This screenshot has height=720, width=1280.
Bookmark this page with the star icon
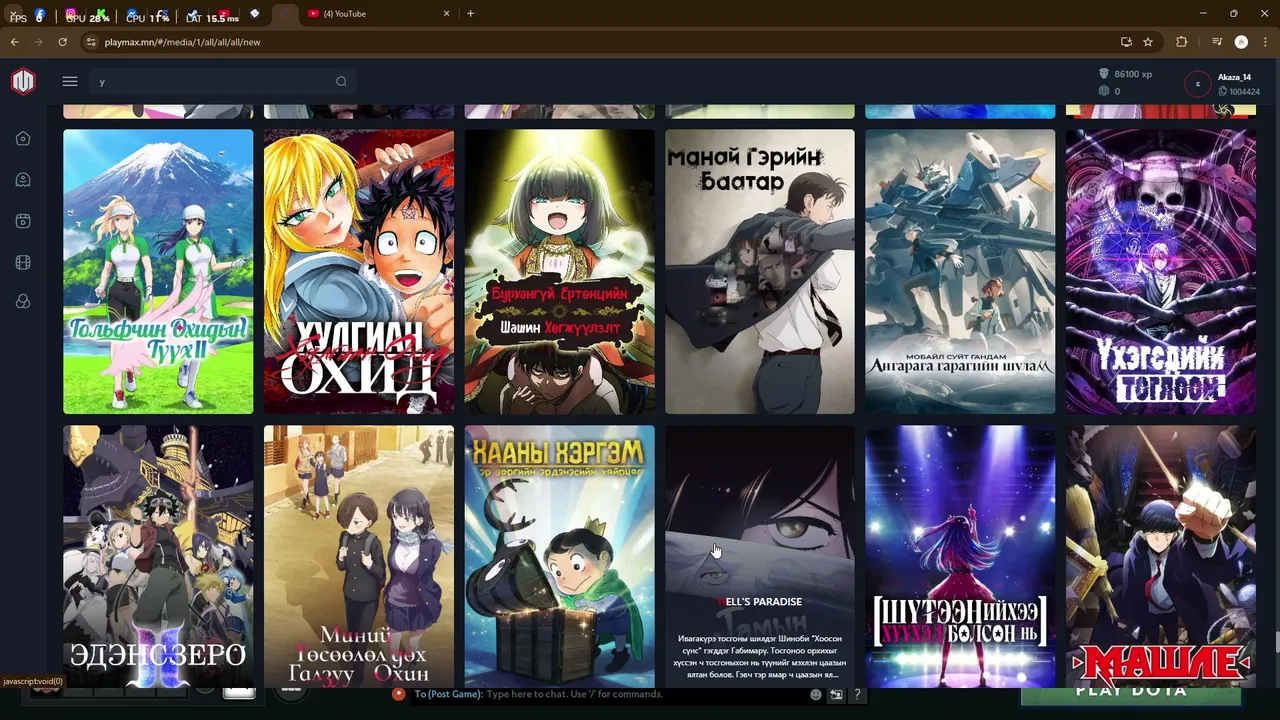click(1148, 42)
